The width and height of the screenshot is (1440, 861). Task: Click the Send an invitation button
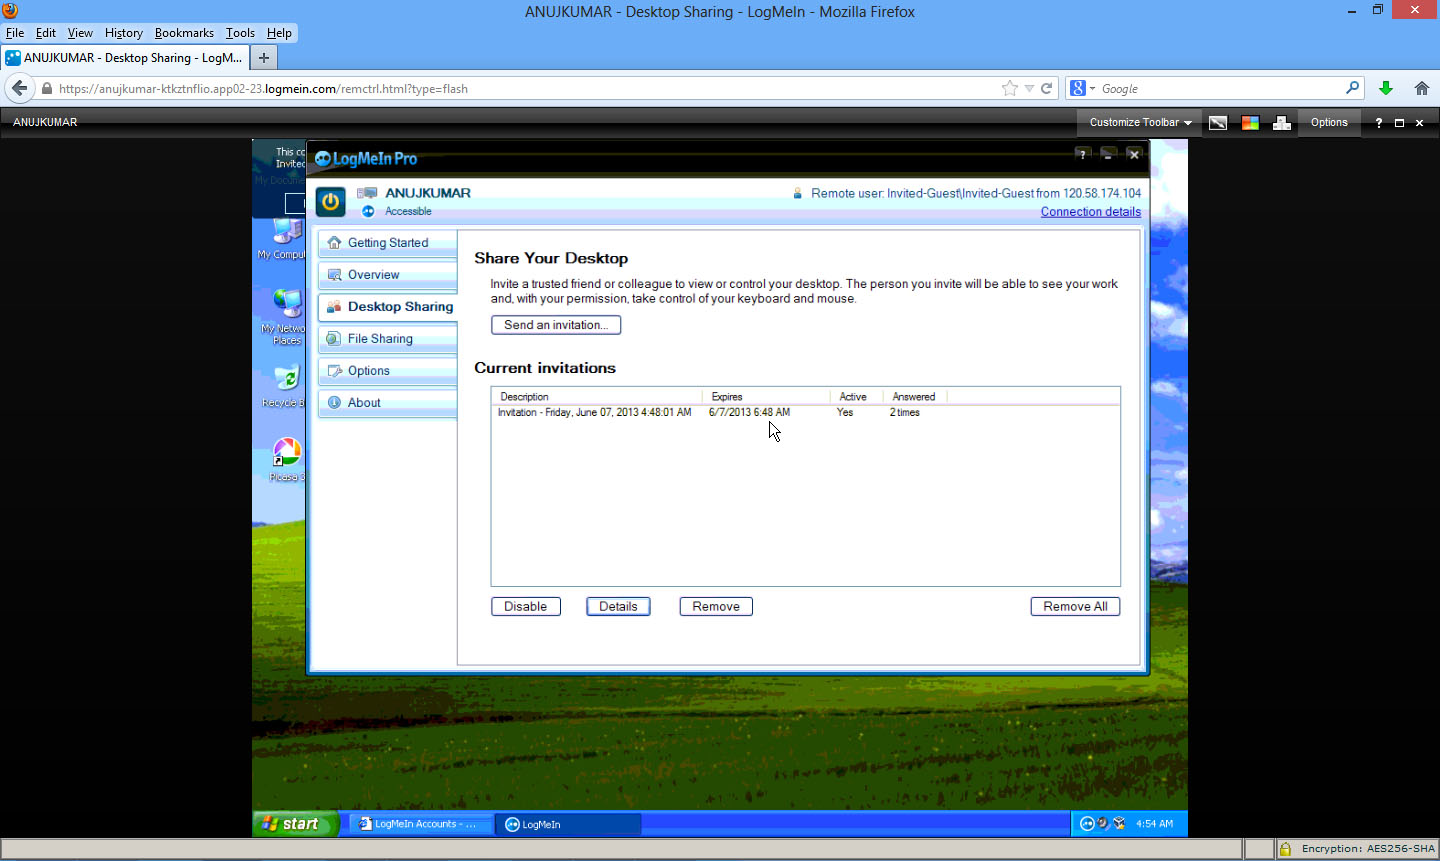coord(556,325)
